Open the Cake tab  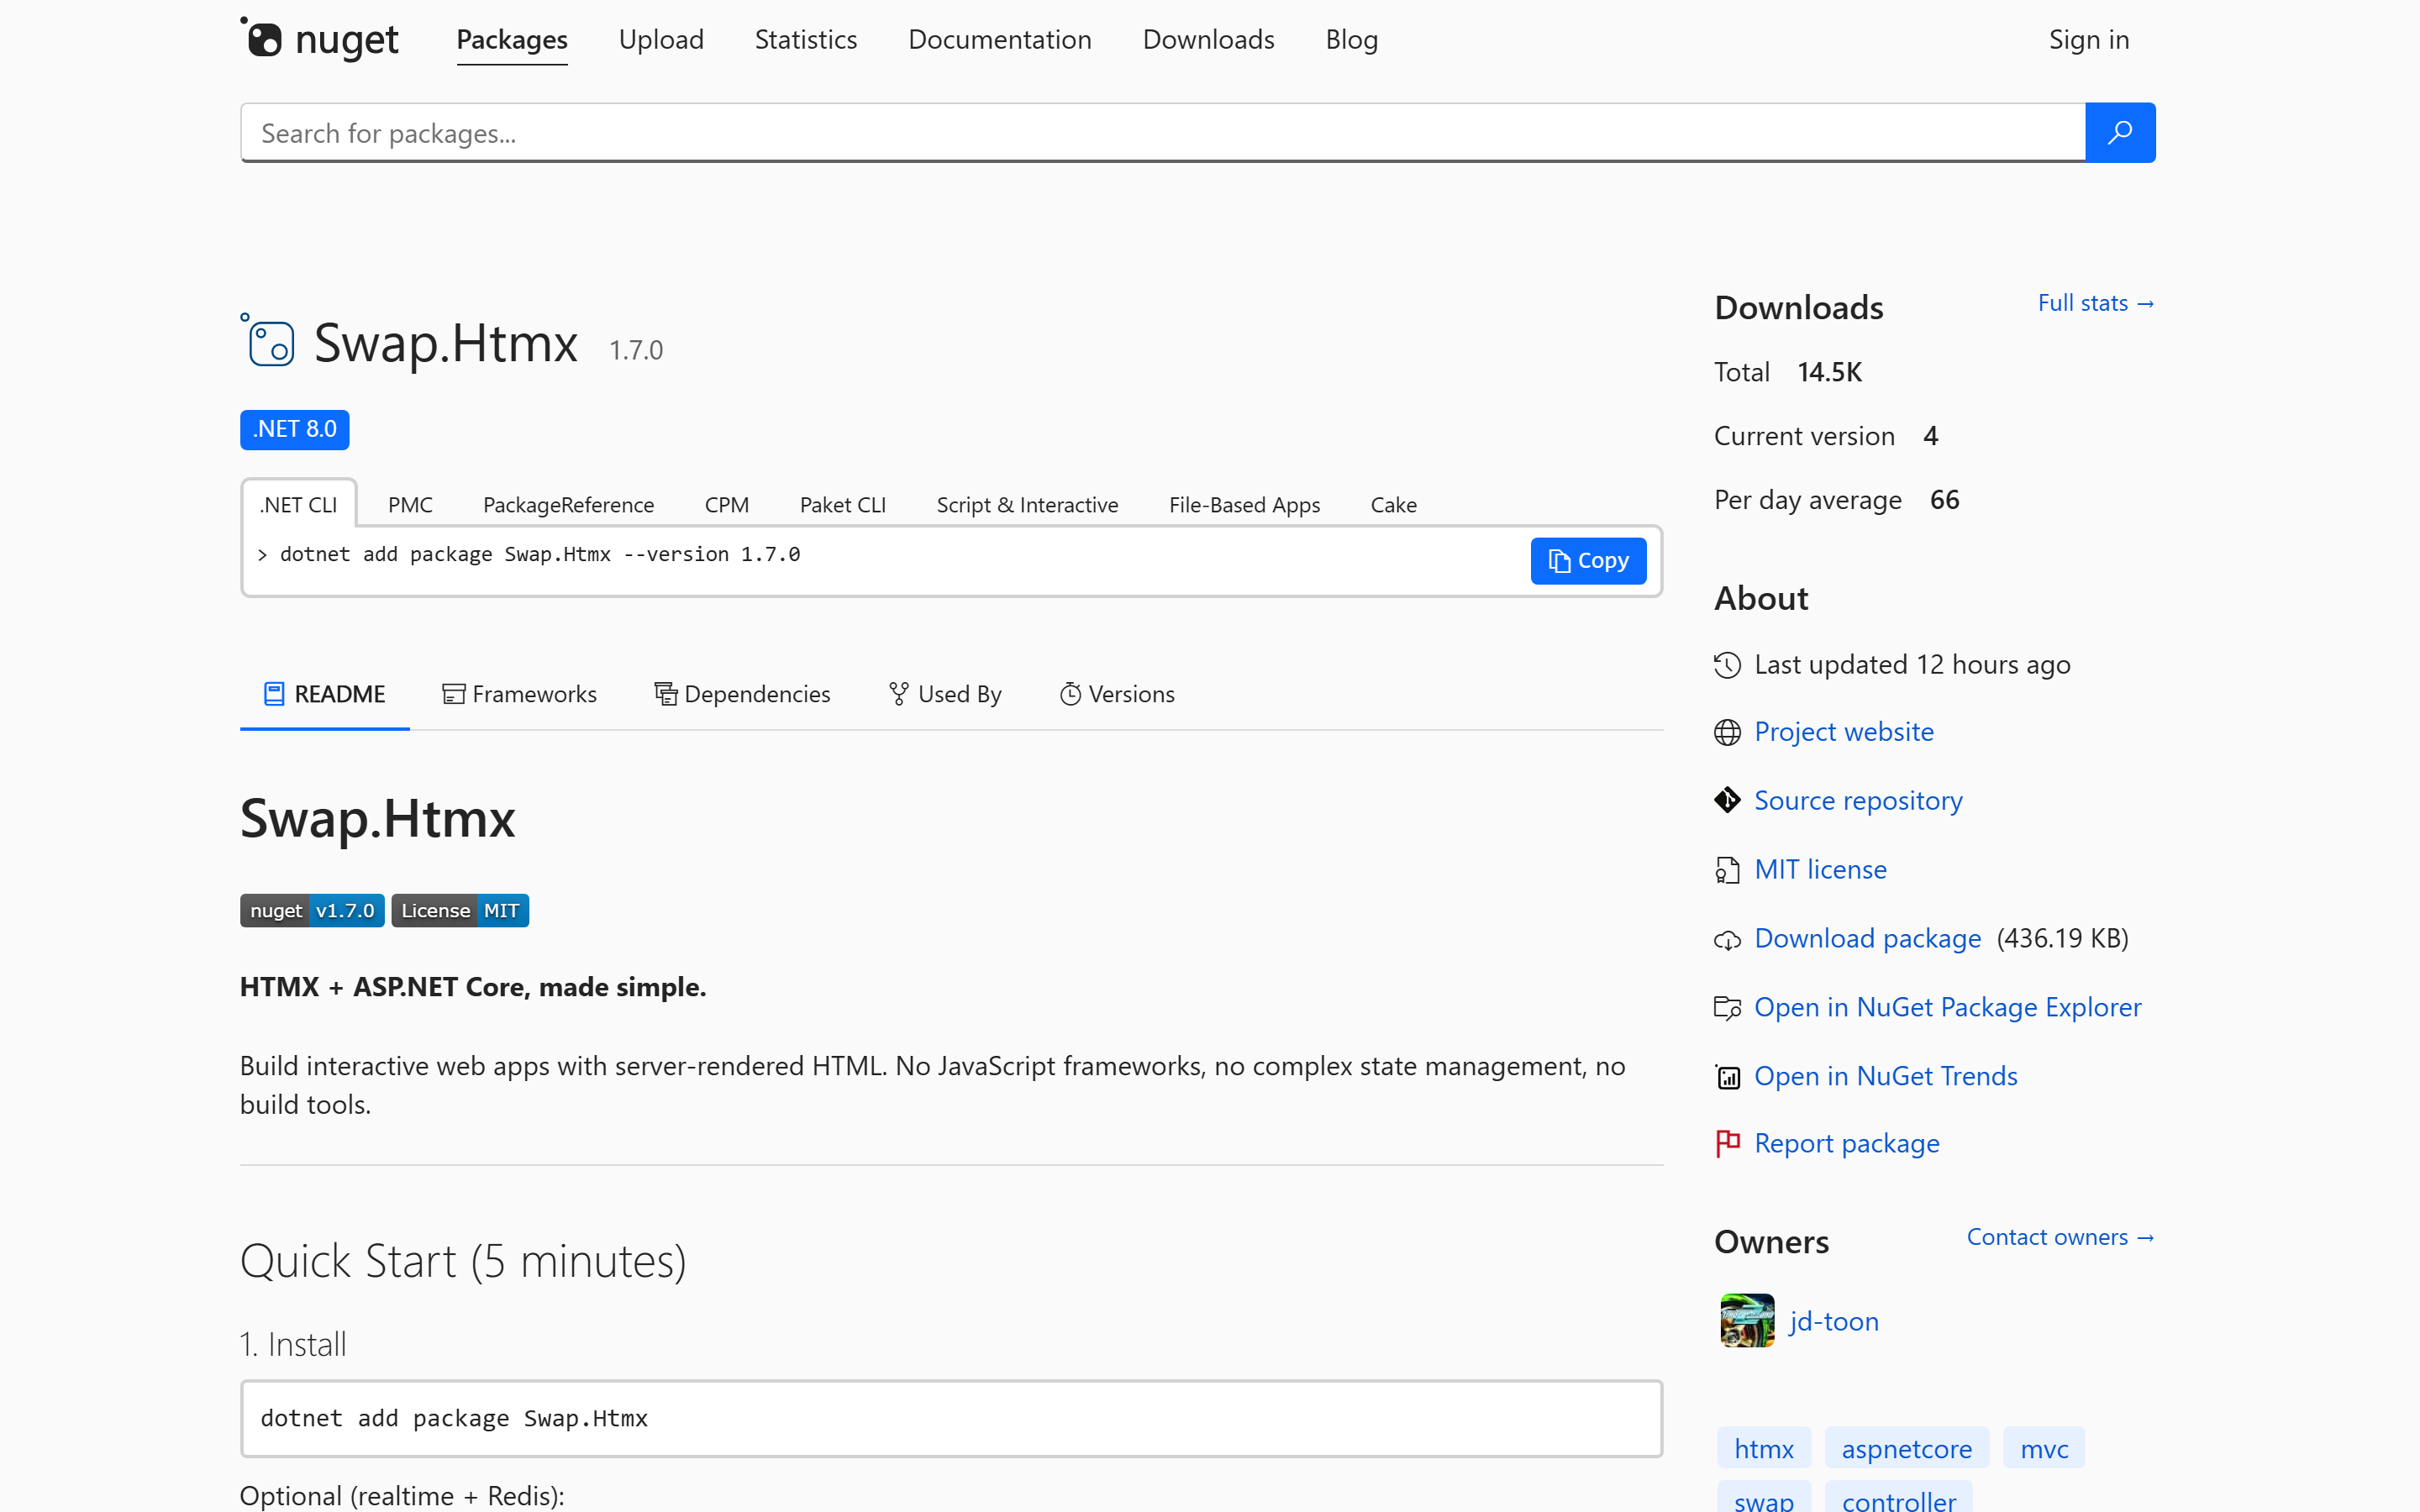[1393, 504]
